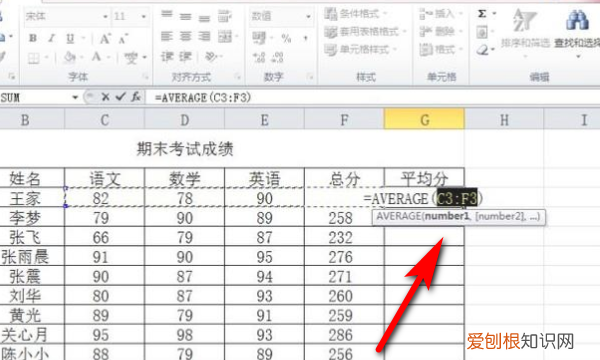Click the number1 argument in AVERAGE tooltip
The image size is (600, 360).
(447, 217)
